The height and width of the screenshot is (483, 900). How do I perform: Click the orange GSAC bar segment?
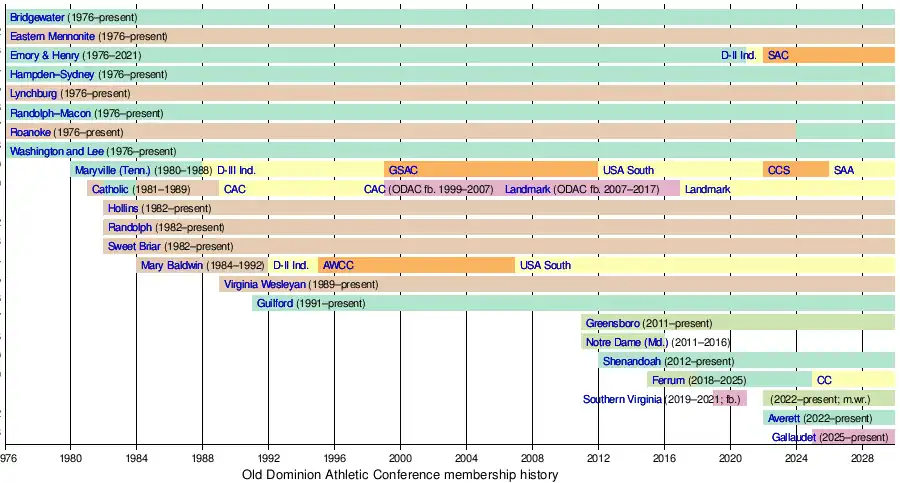point(490,170)
